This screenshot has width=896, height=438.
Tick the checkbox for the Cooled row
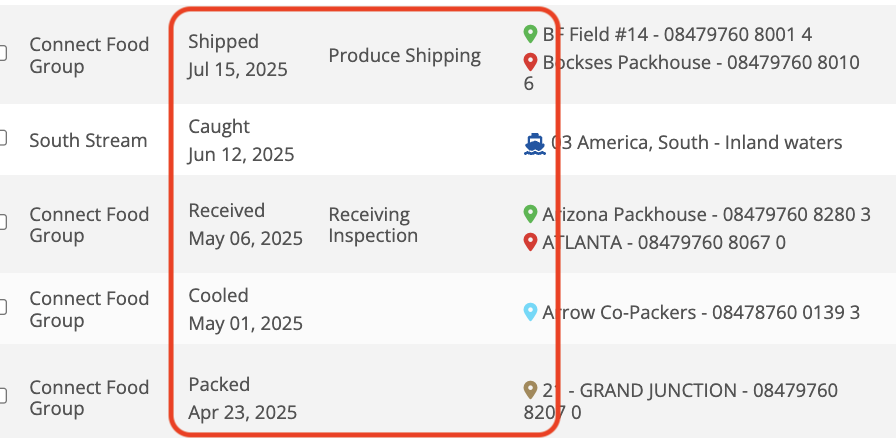point(3,308)
